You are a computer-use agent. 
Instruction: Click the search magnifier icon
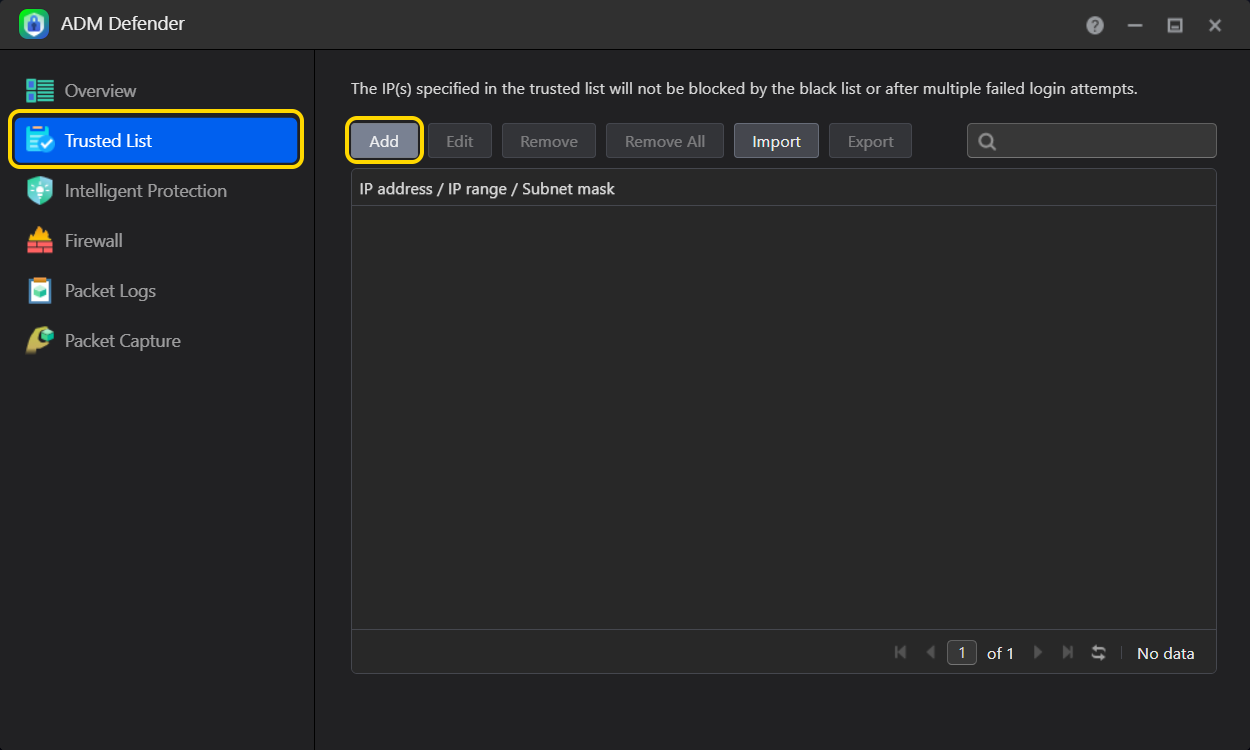987,142
